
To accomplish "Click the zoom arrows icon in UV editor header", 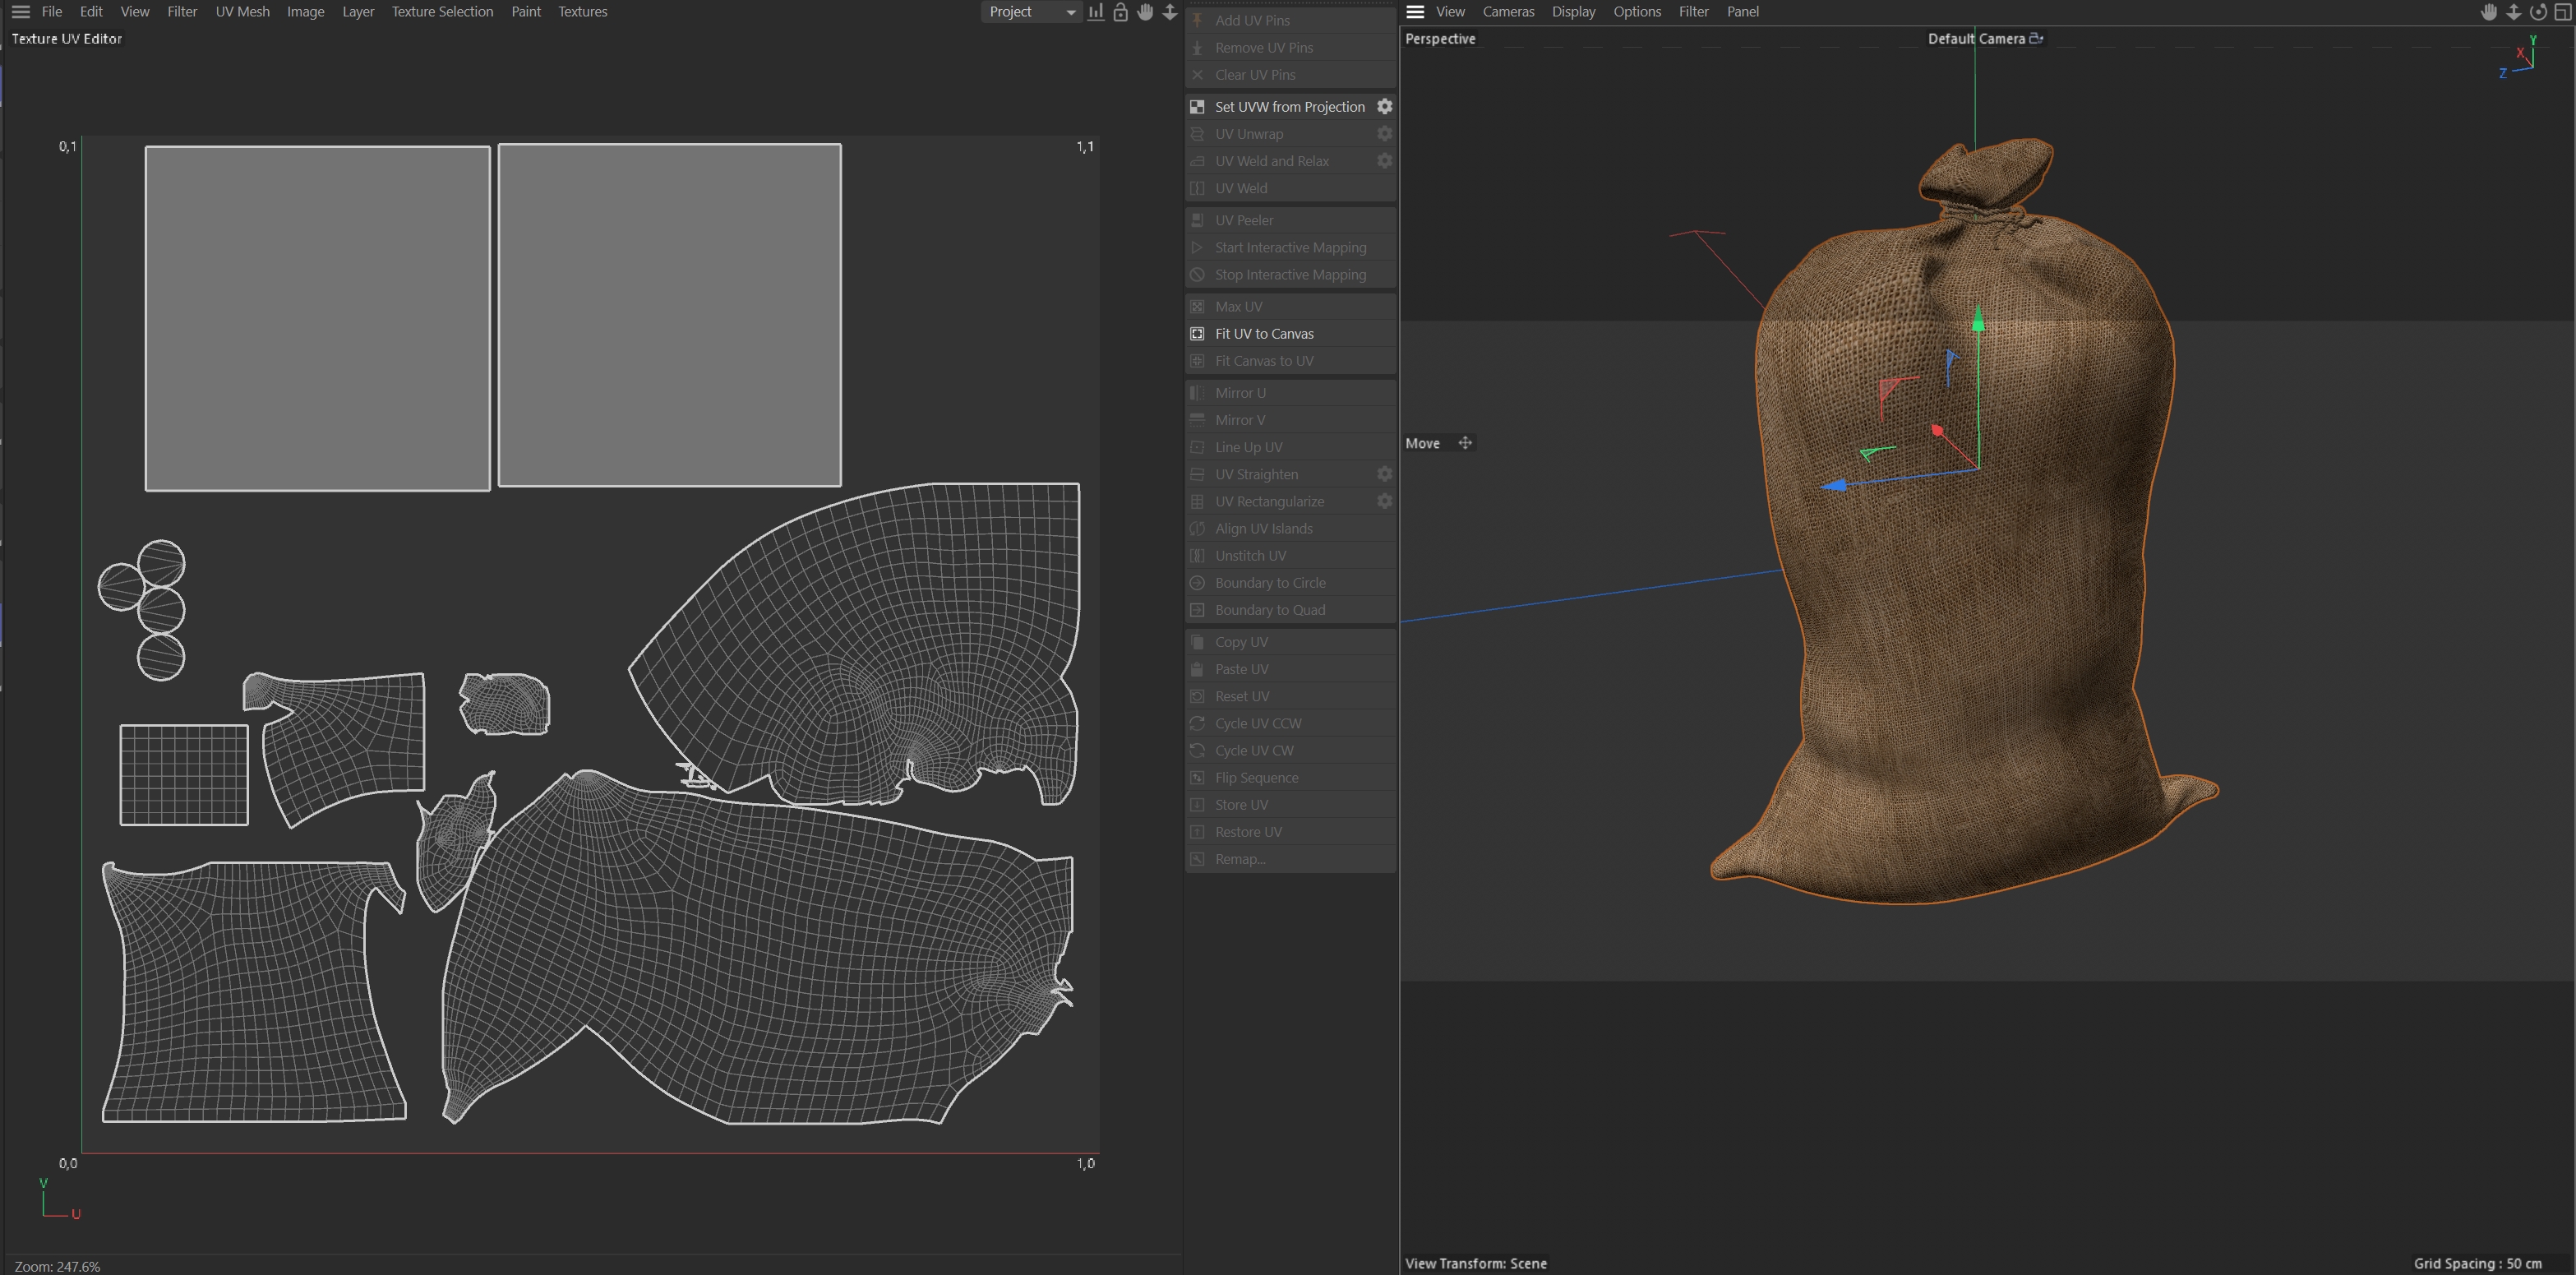I will coord(1169,12).
